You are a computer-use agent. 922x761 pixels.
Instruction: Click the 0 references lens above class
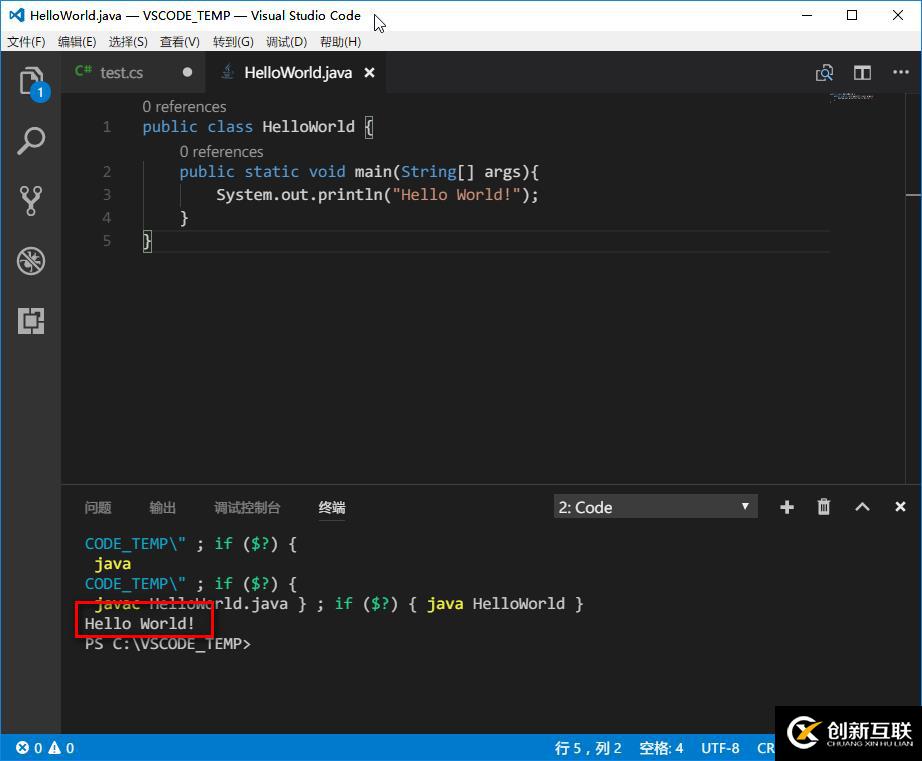pyautogui.click(x=184, y=106)
